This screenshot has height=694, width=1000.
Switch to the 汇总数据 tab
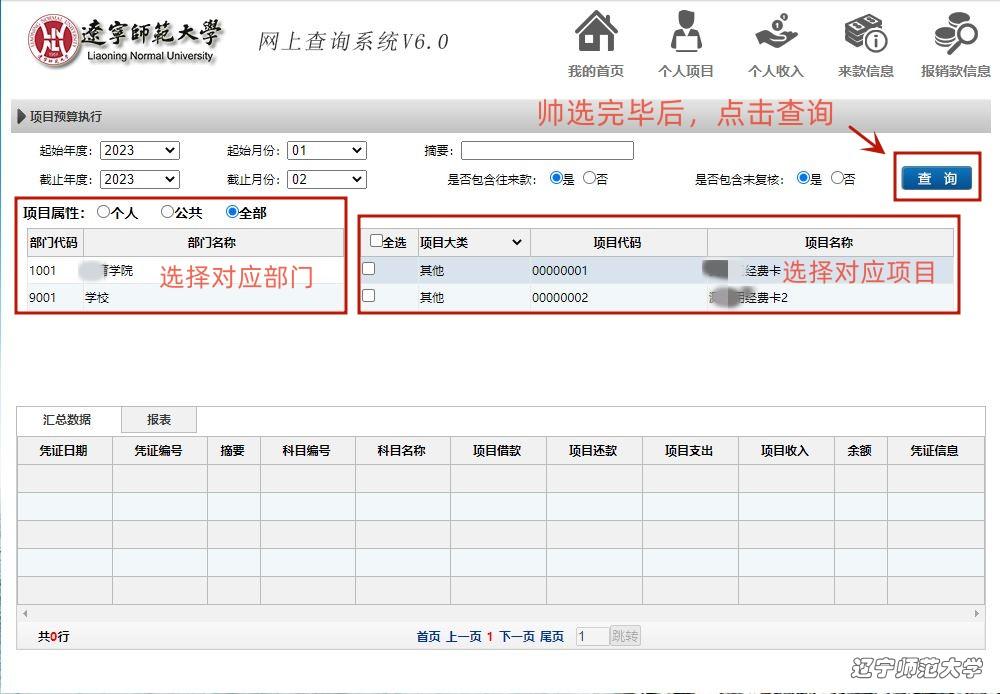coord(67,420)
